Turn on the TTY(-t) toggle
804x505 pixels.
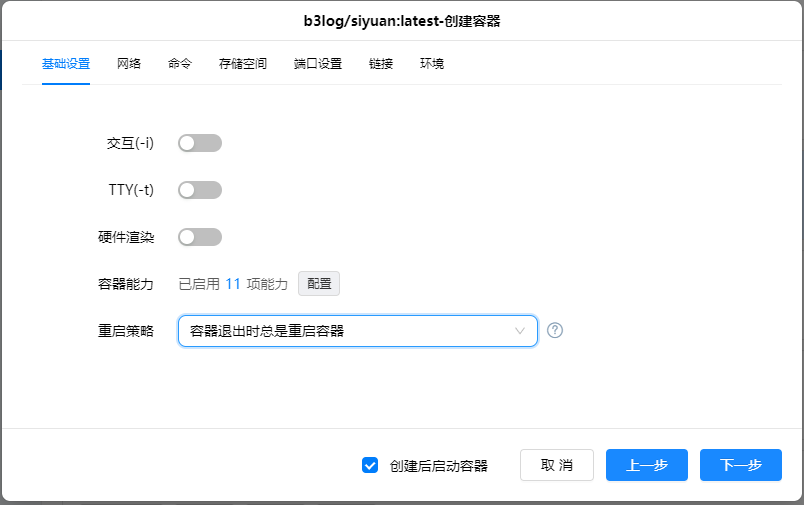point(199,190)
